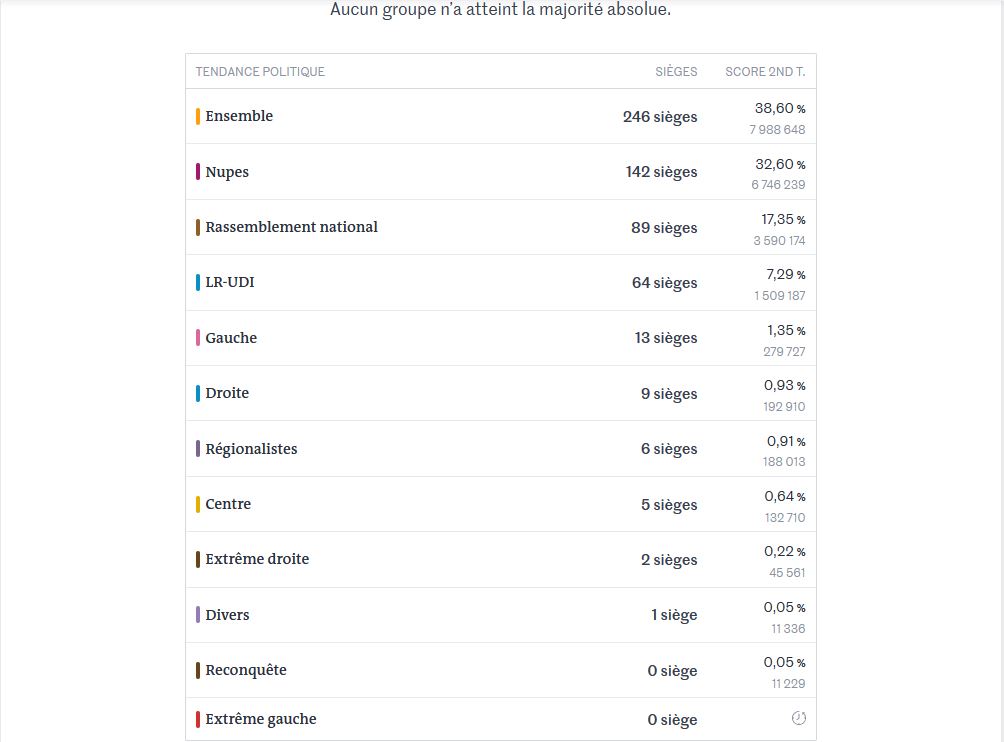This screenshot has width=1004, height=742.
Task: Click the red Extrême gauche color marker
Action: pos(198,719)
